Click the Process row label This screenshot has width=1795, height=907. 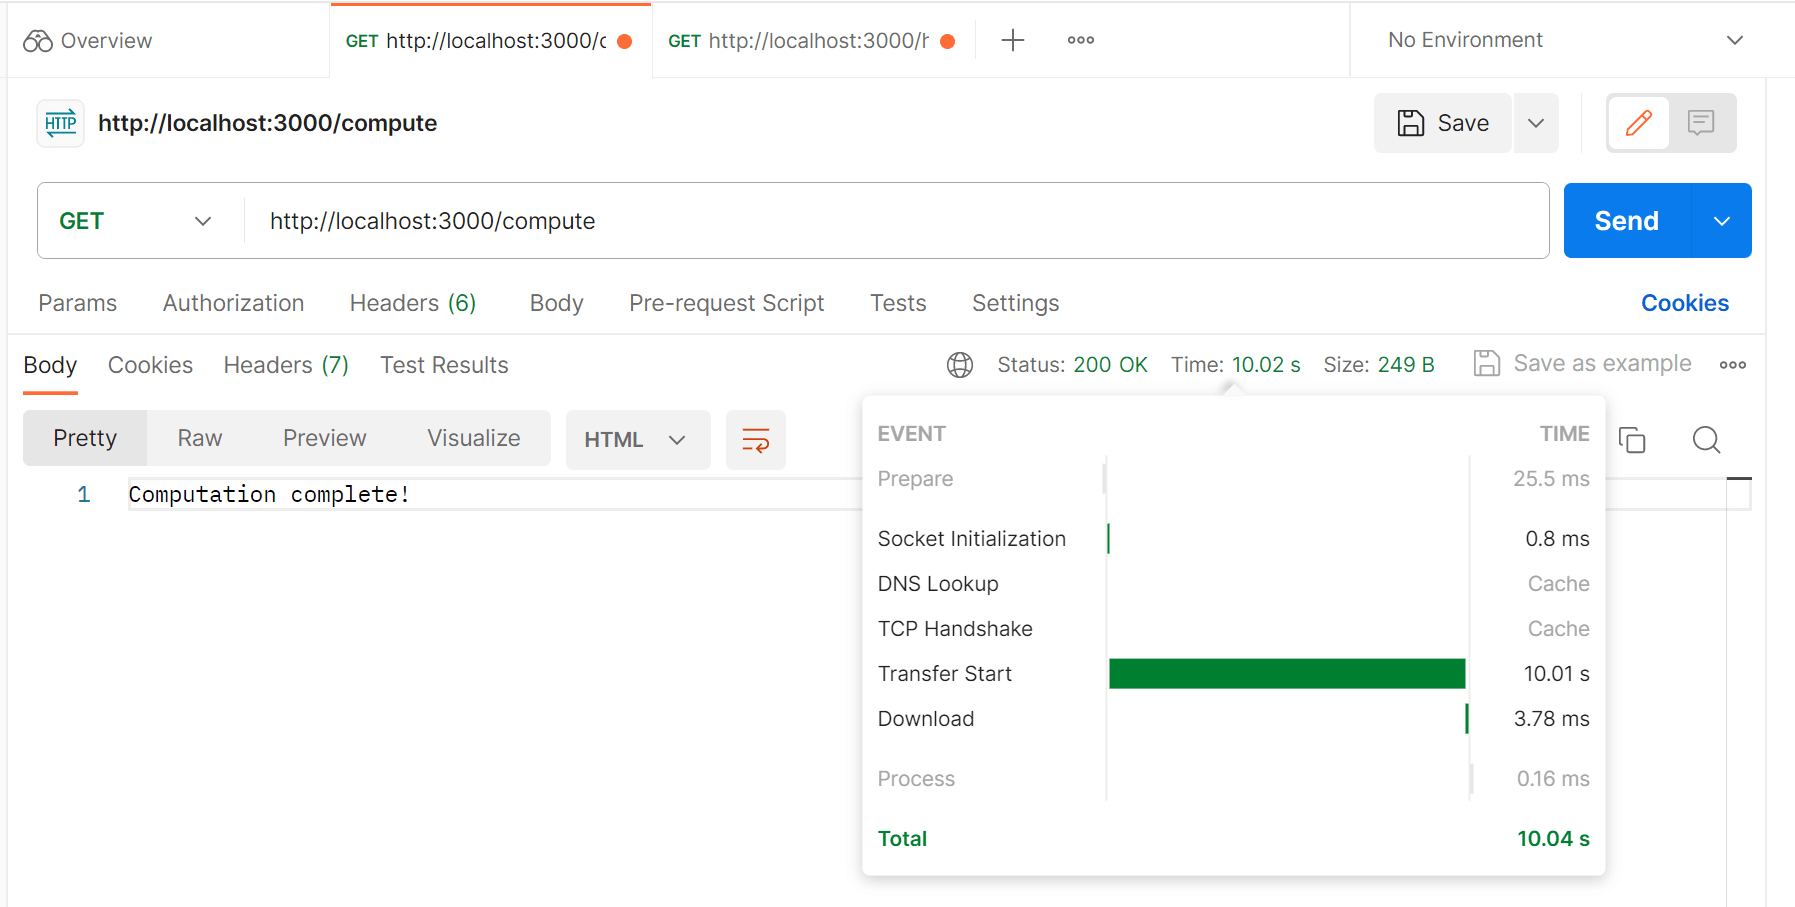click(x=916, y=779)
